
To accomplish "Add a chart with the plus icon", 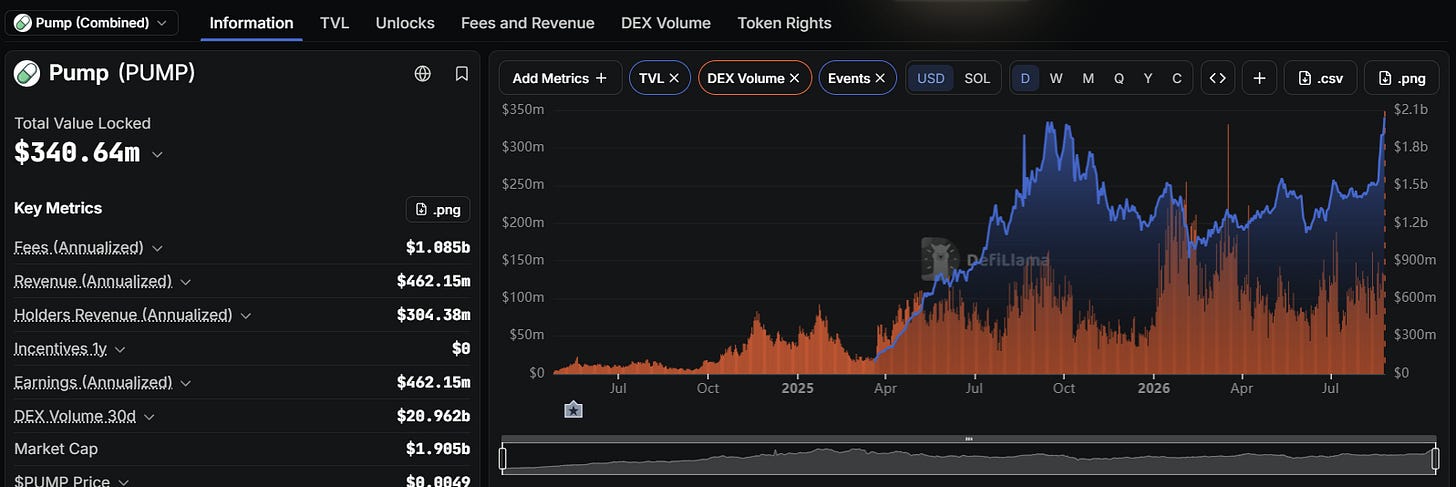I will coord(1259,78).
